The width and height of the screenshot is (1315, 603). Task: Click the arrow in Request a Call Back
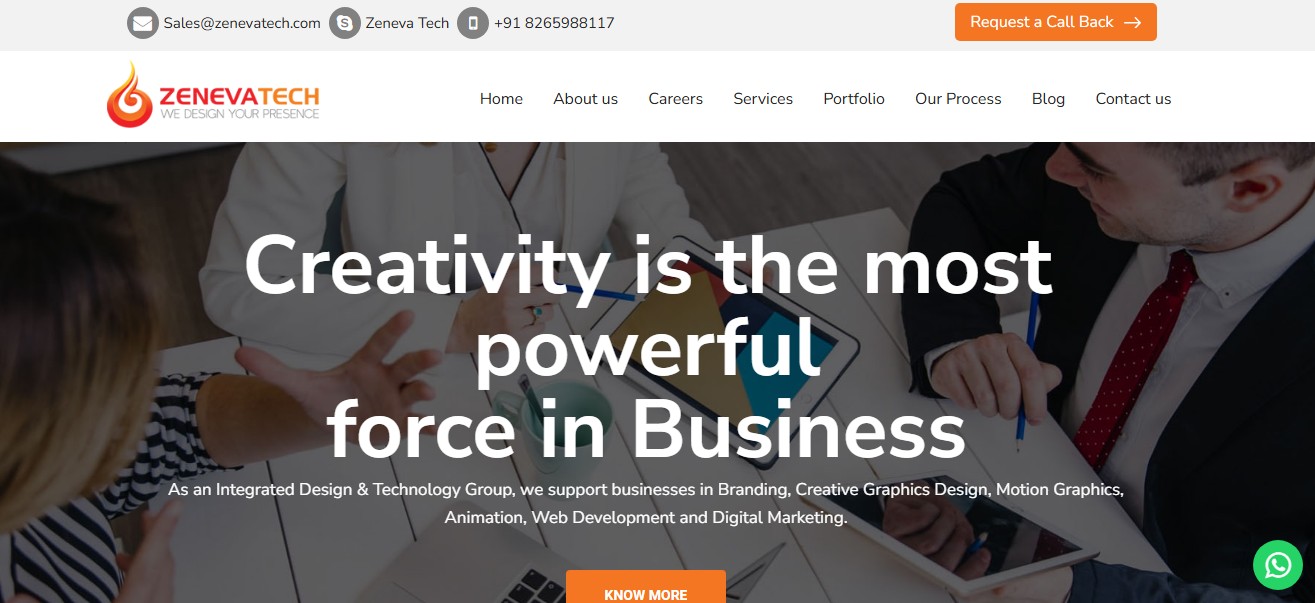pos(1132,22)
